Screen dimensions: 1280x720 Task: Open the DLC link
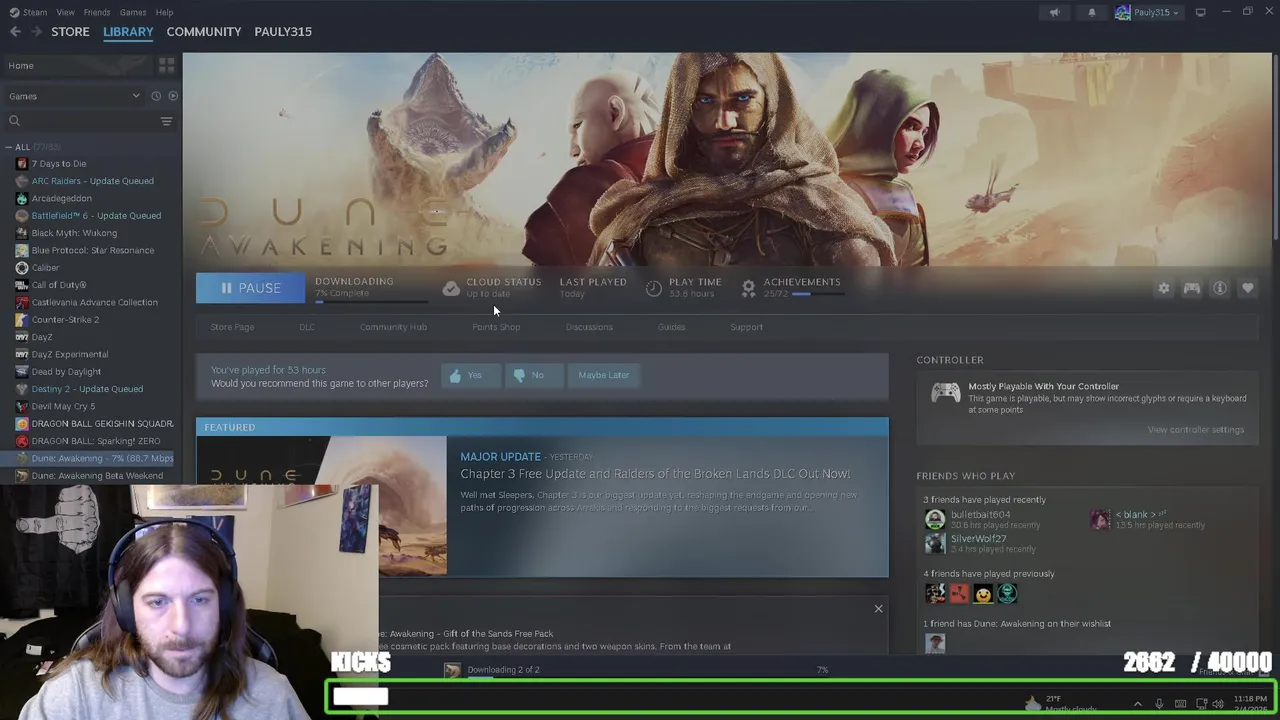tap(307, 327)
